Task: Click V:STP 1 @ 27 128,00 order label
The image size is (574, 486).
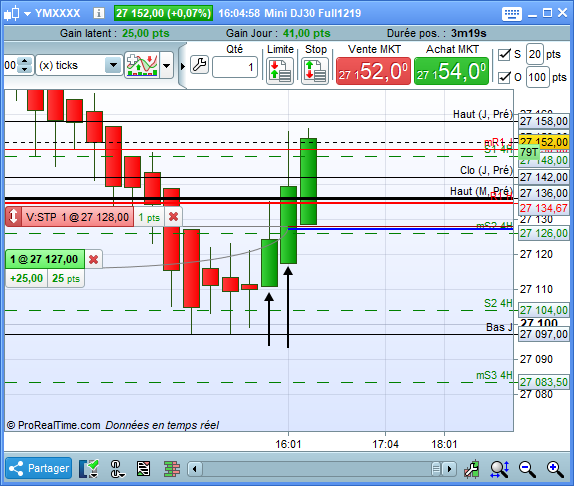Action: 77,217
